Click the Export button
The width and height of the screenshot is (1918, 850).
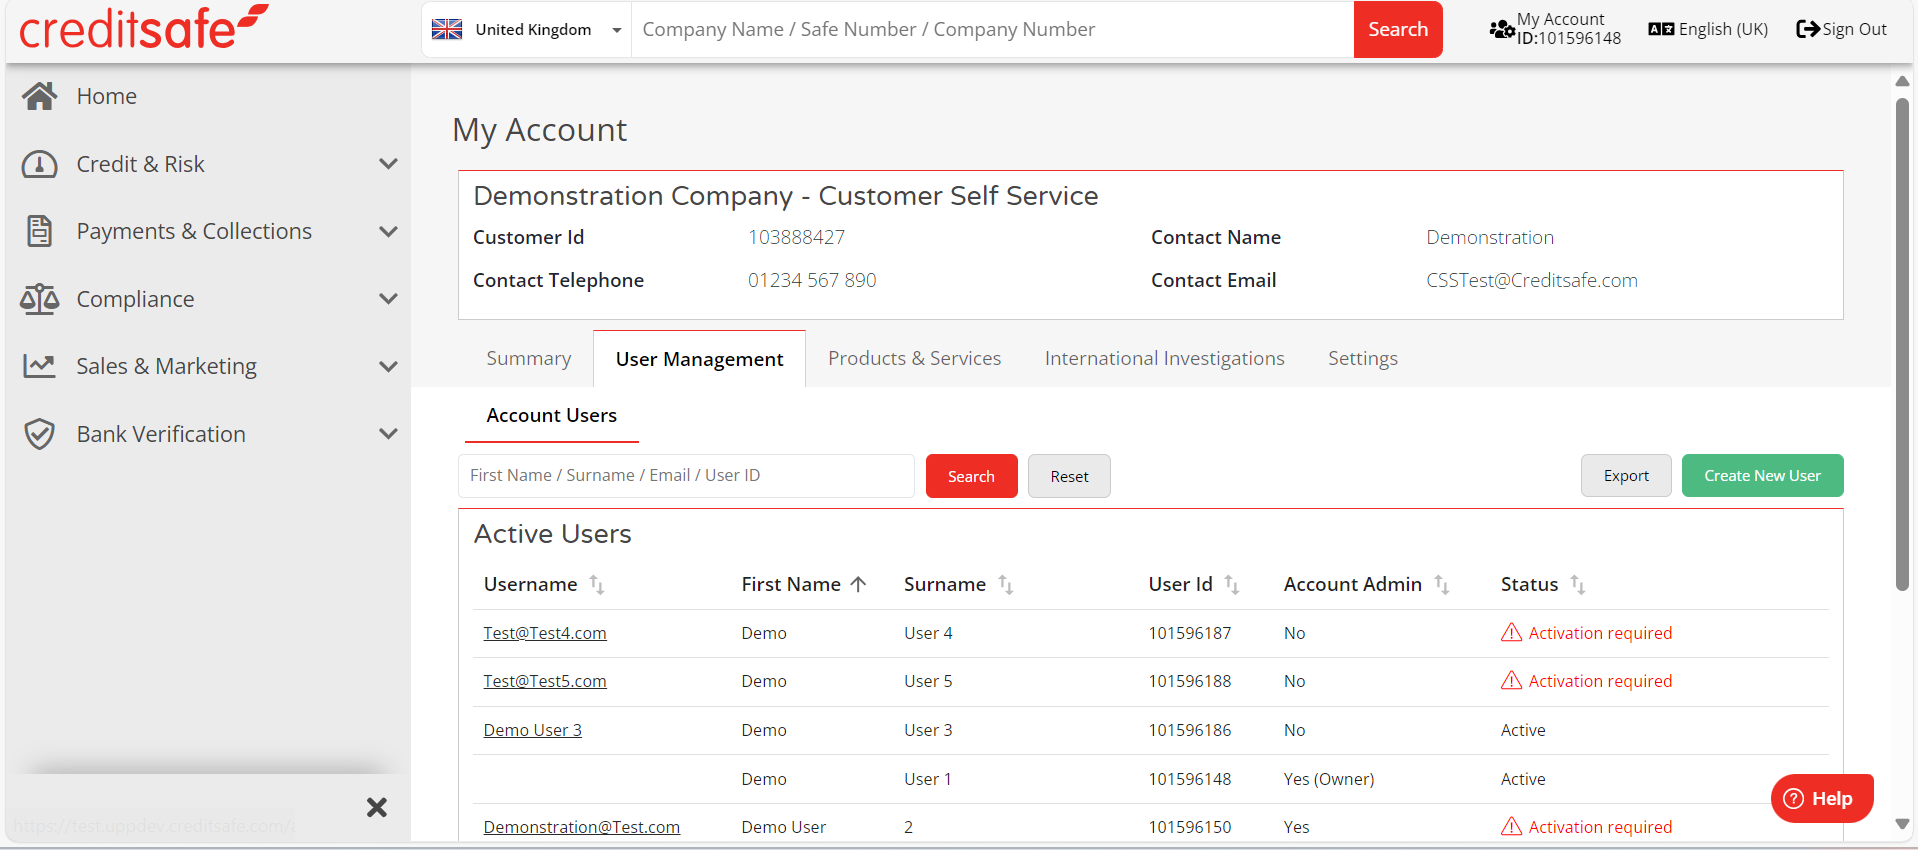[1626, 476]
